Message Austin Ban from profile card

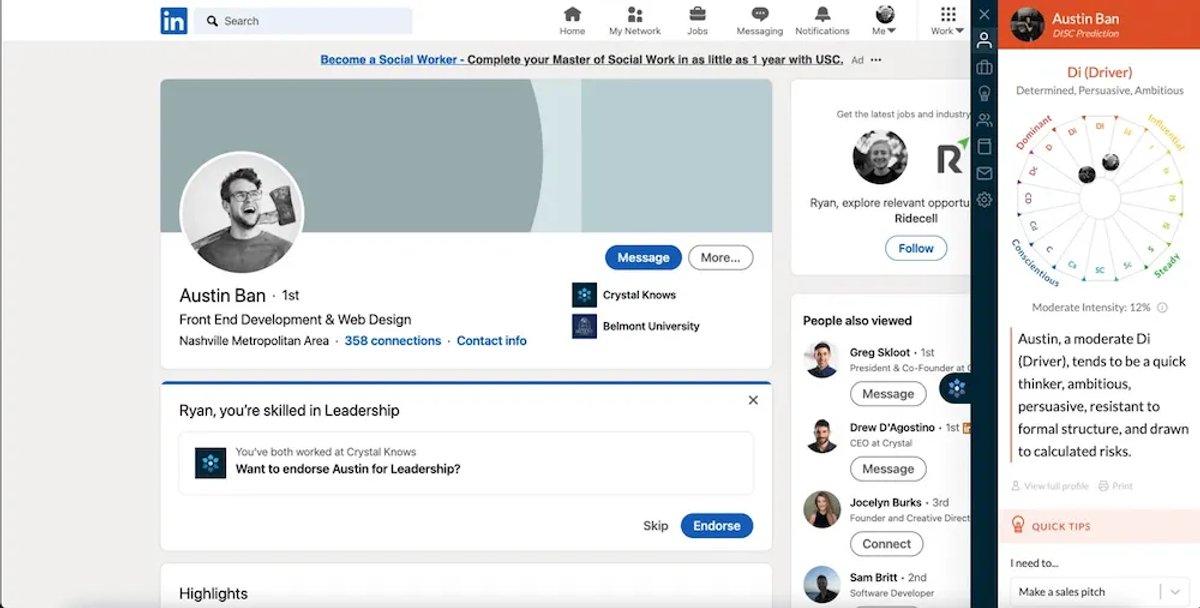point(643,257)
